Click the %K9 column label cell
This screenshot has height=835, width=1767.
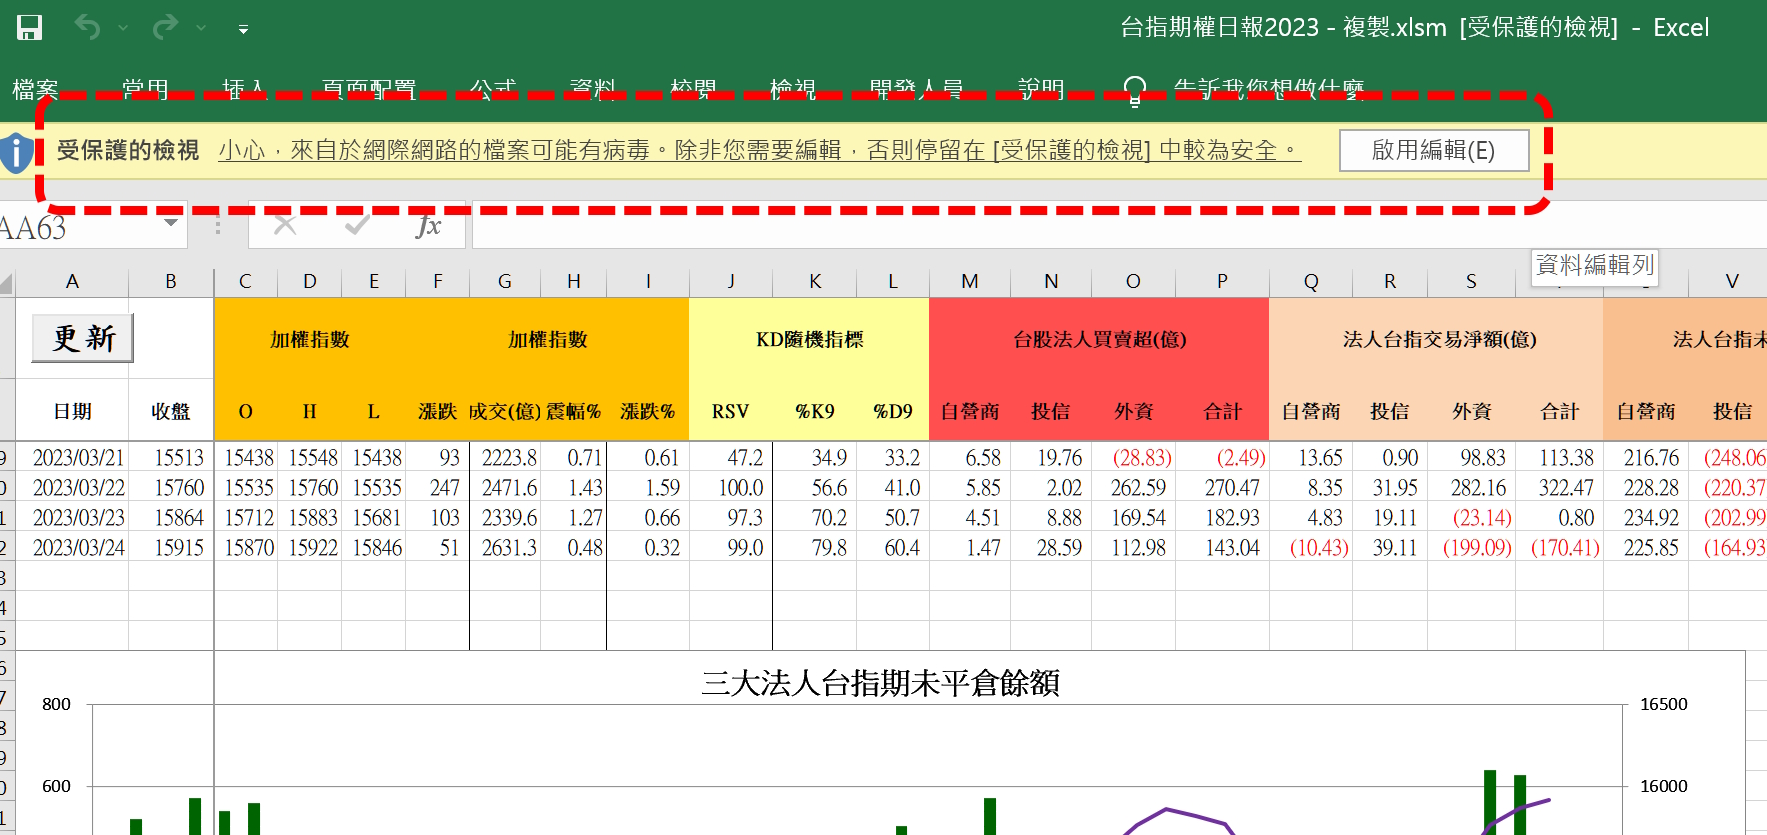coord(815,411)
